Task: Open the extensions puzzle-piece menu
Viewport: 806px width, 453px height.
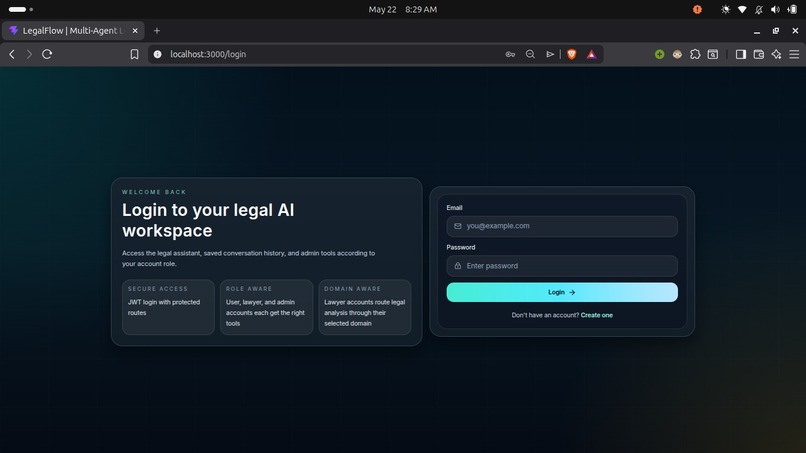Action: click(x=695, y=54)
